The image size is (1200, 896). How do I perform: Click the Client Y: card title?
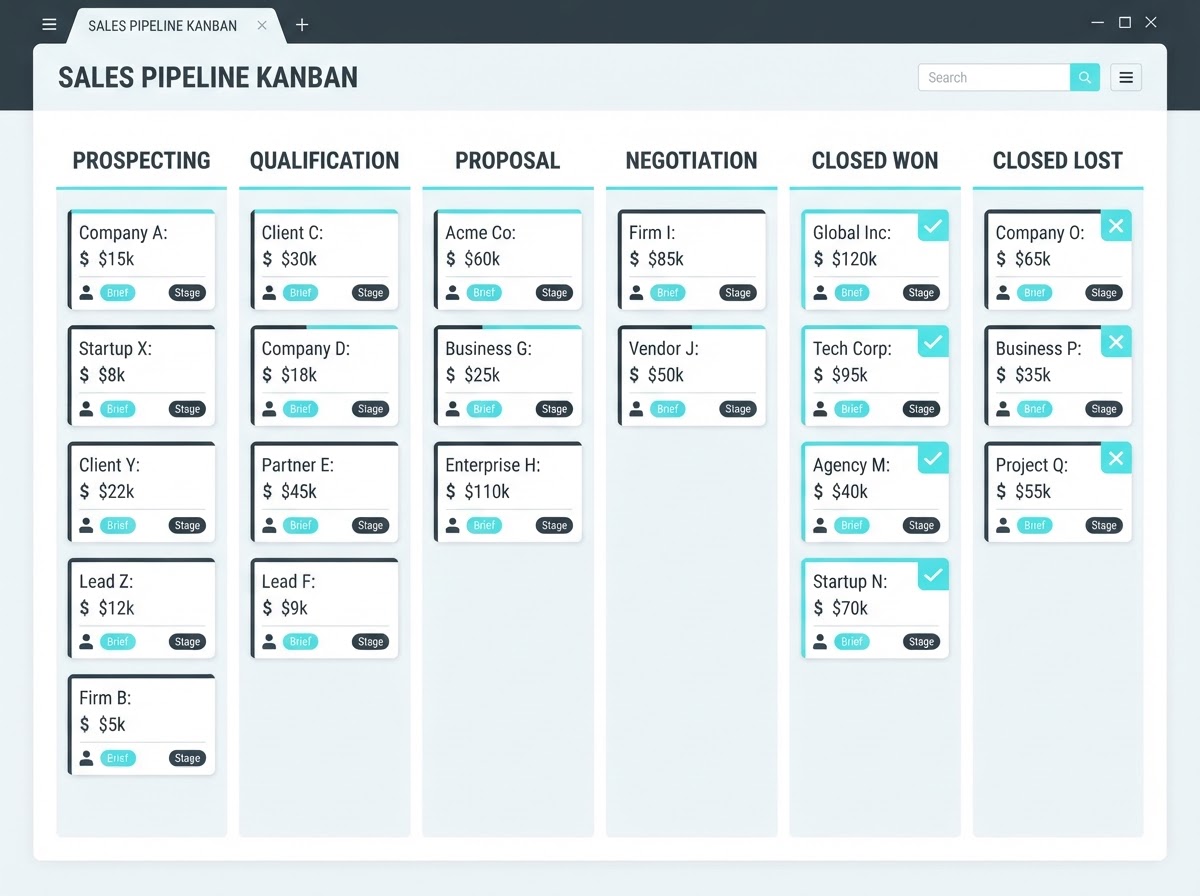[x=109, y=465]
